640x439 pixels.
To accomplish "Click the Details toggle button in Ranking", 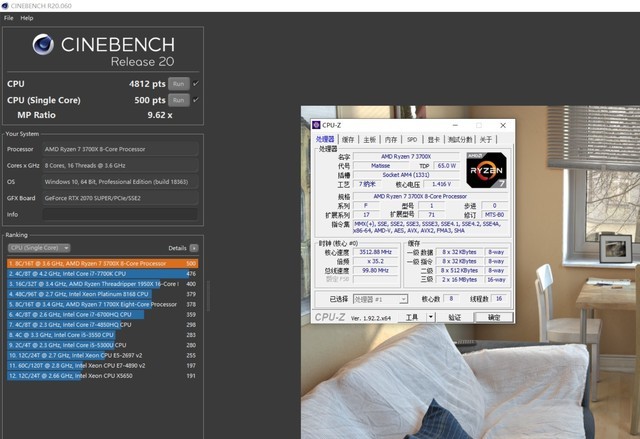I will point(194,248).
